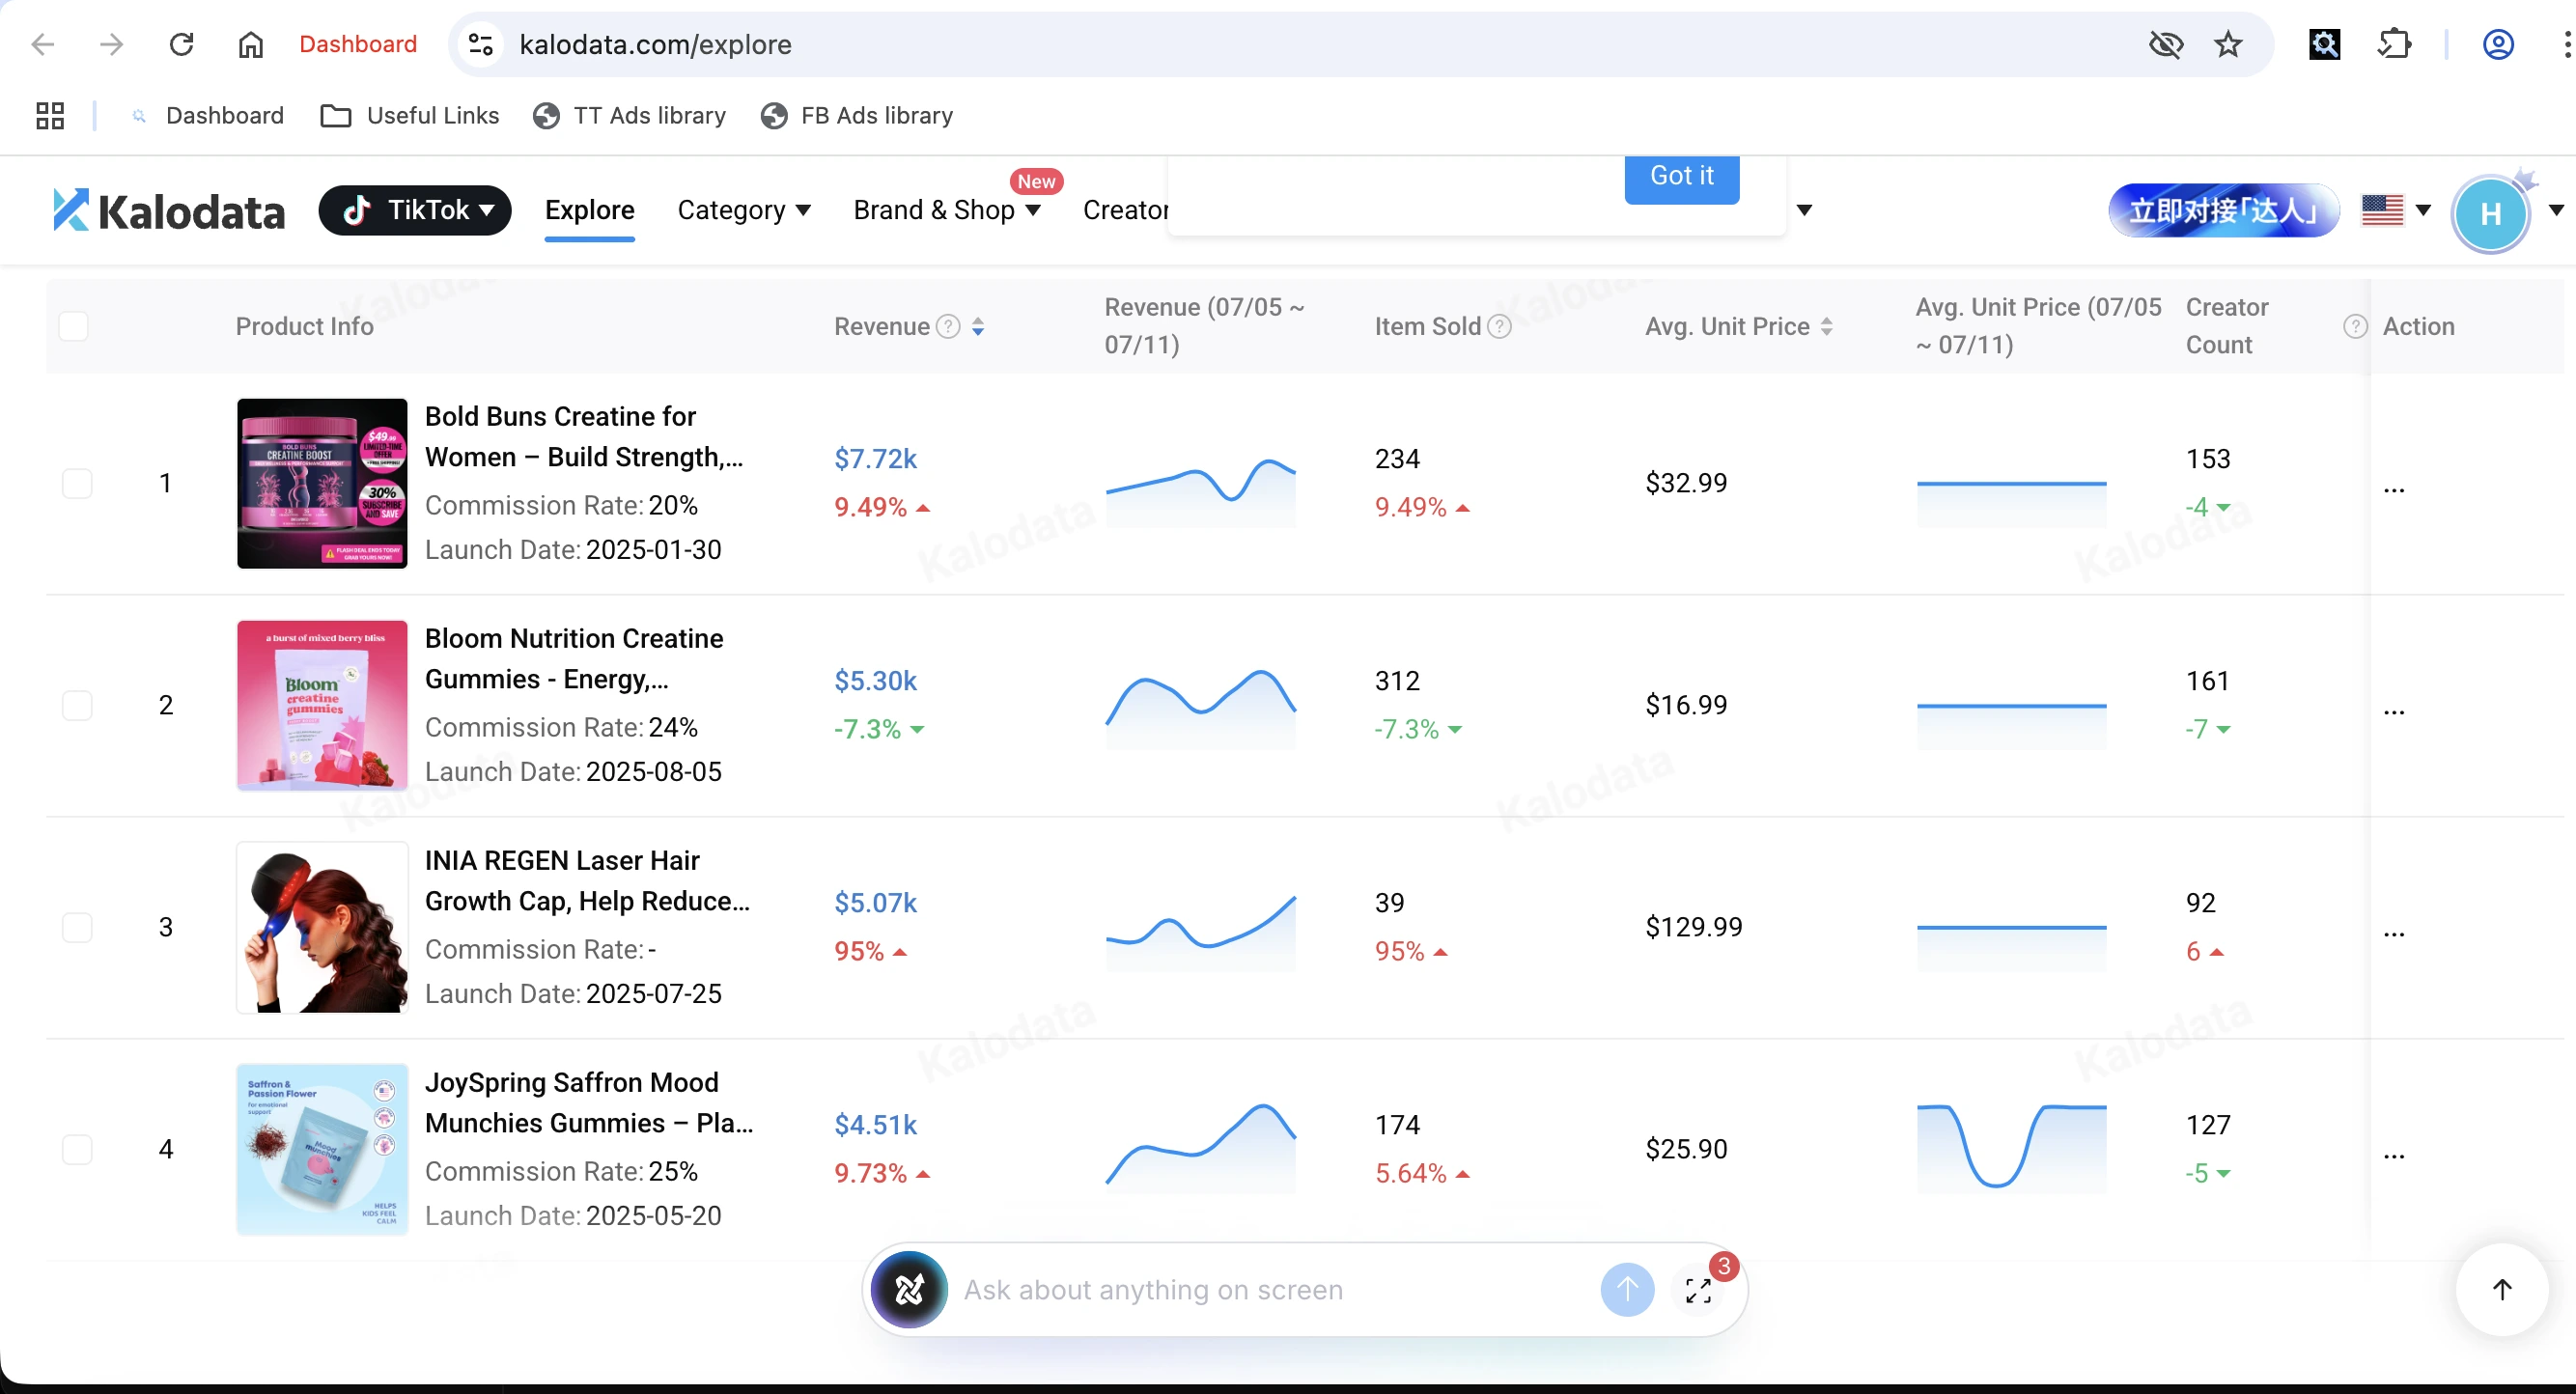Send the assistant question with arrow
This screenshot has height=1394, width=2576.
pyautogui.click(x=1627, y=1290)
